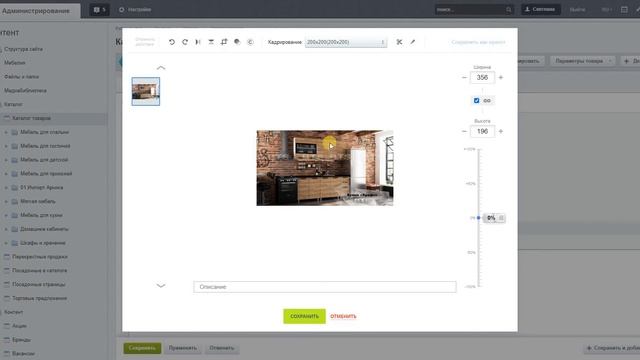The width and height of the screenshot is (640, 360).
Task: Open the Светлана user menu
Action: [x=540, y=9]
